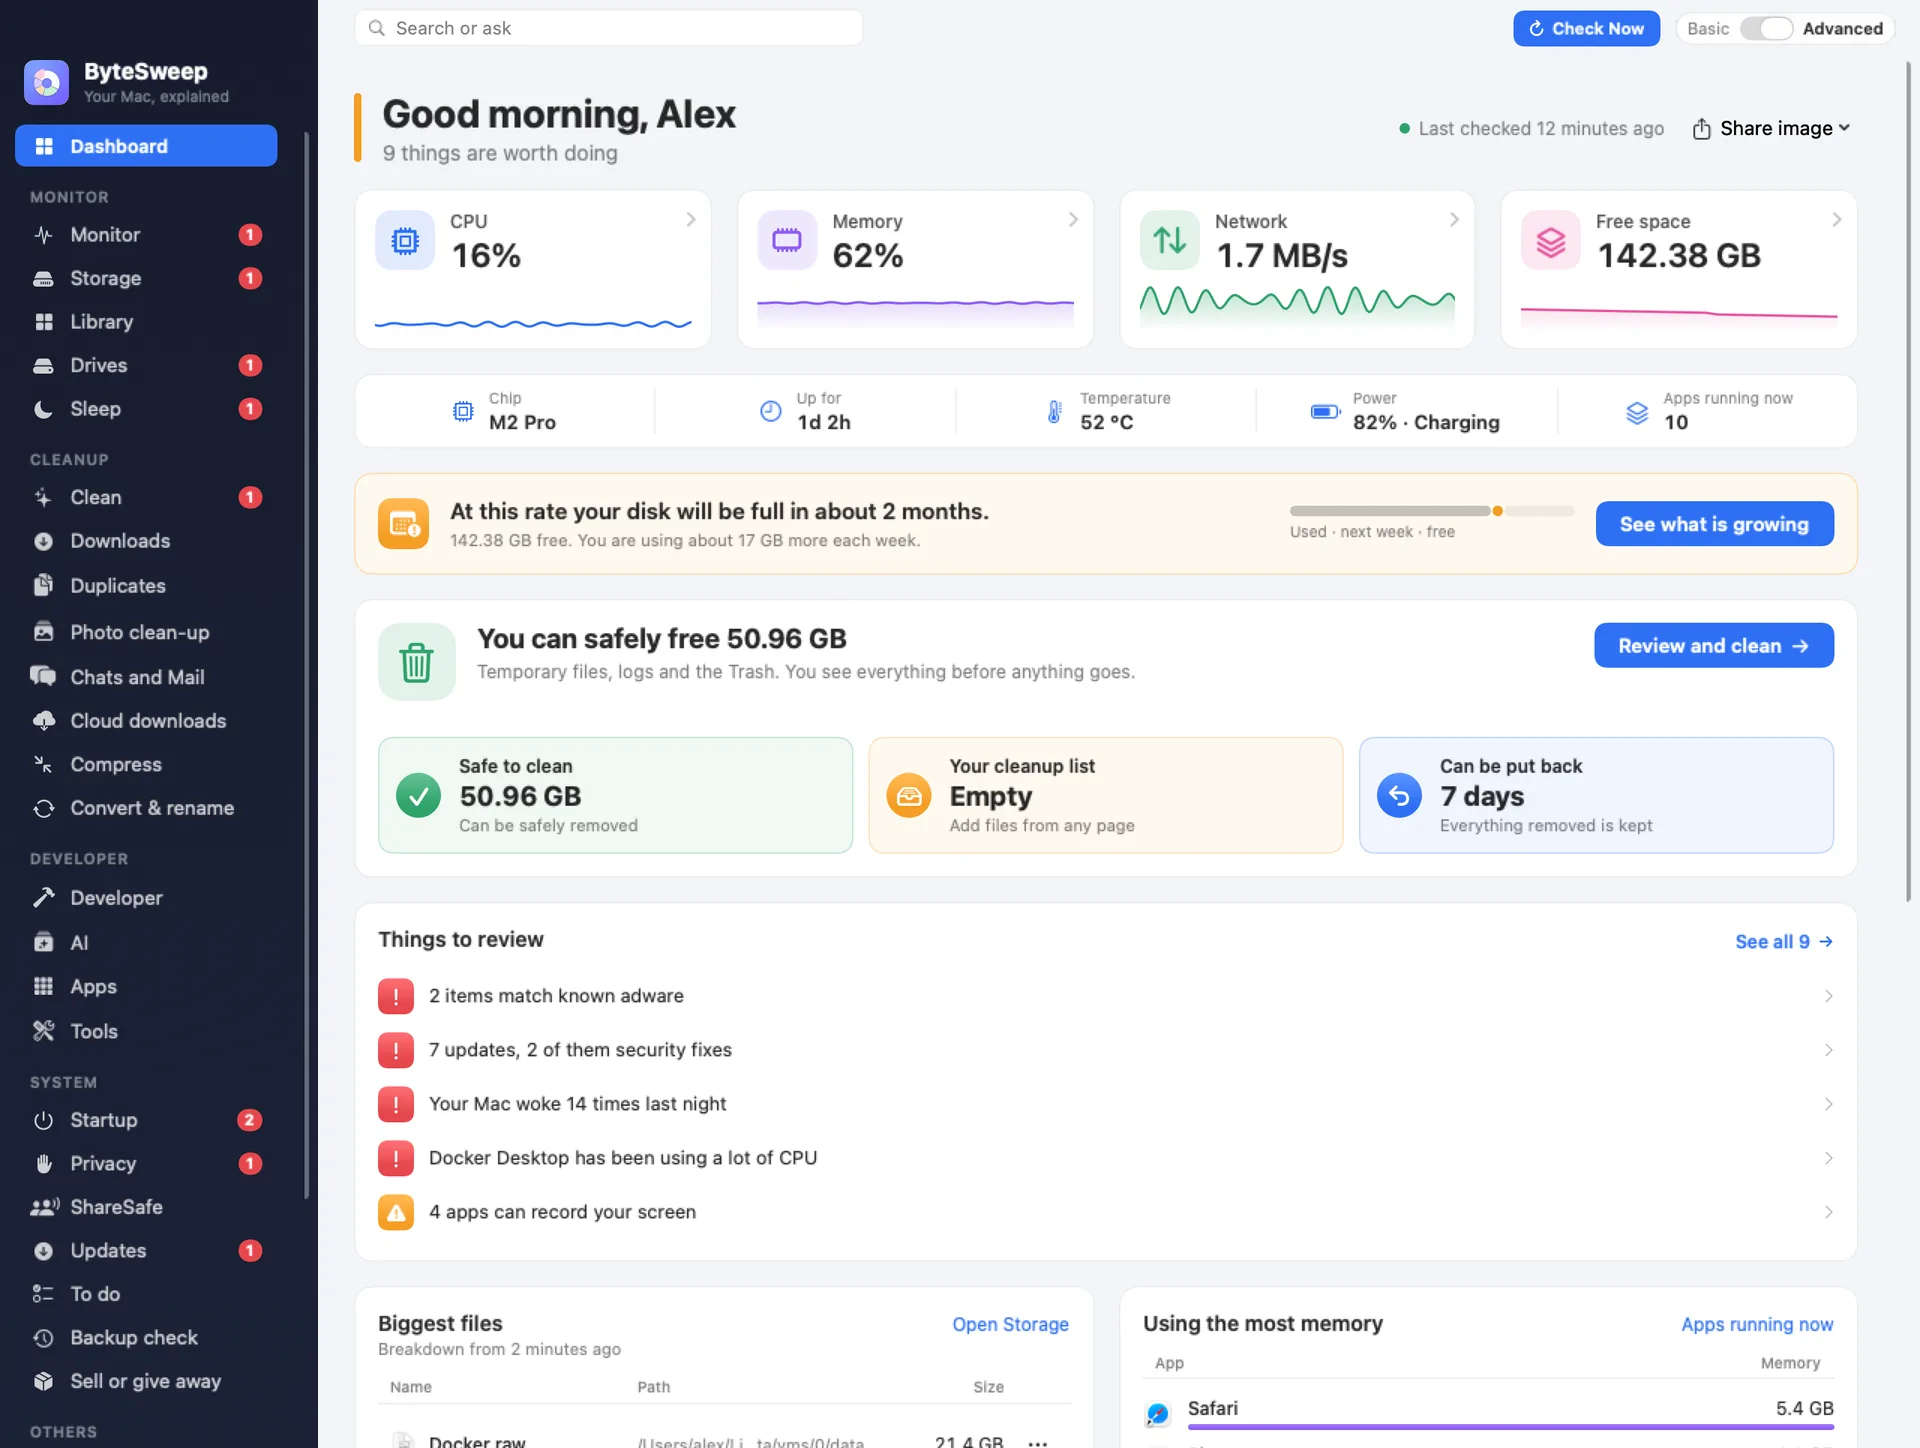
Task: Click Safari's purple memory usage bar
Action: [x=1510, y=1427]
